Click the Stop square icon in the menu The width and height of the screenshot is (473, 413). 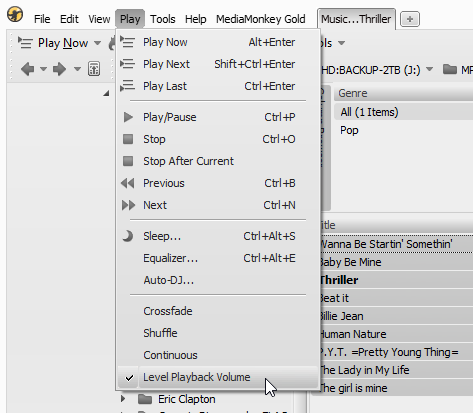coord(128,139)
